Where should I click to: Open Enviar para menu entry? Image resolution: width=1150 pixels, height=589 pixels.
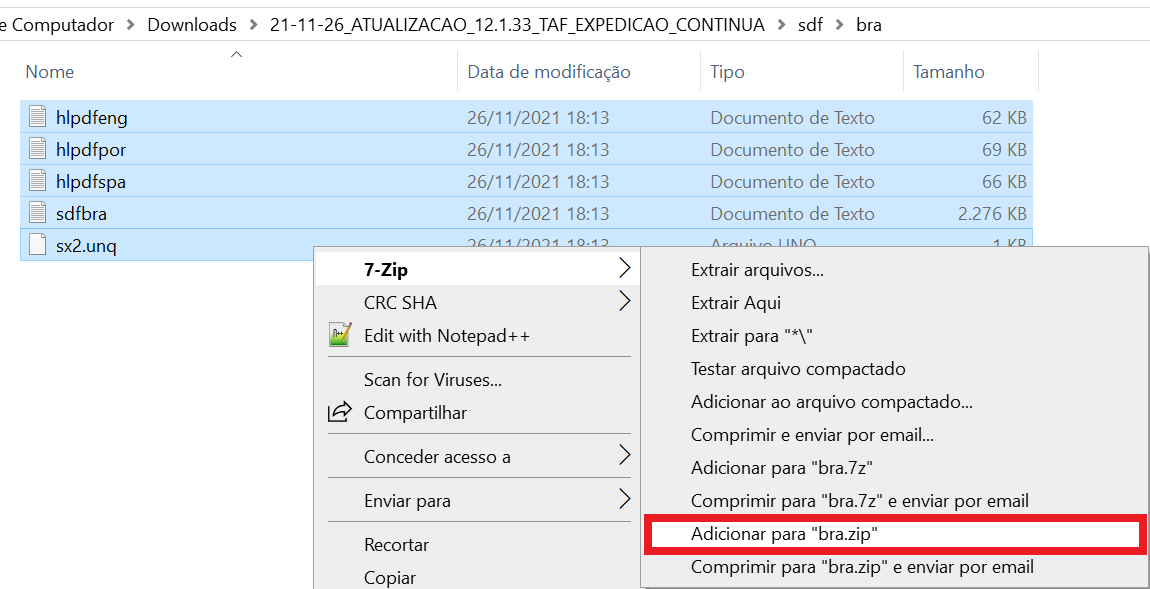(477, 501)
